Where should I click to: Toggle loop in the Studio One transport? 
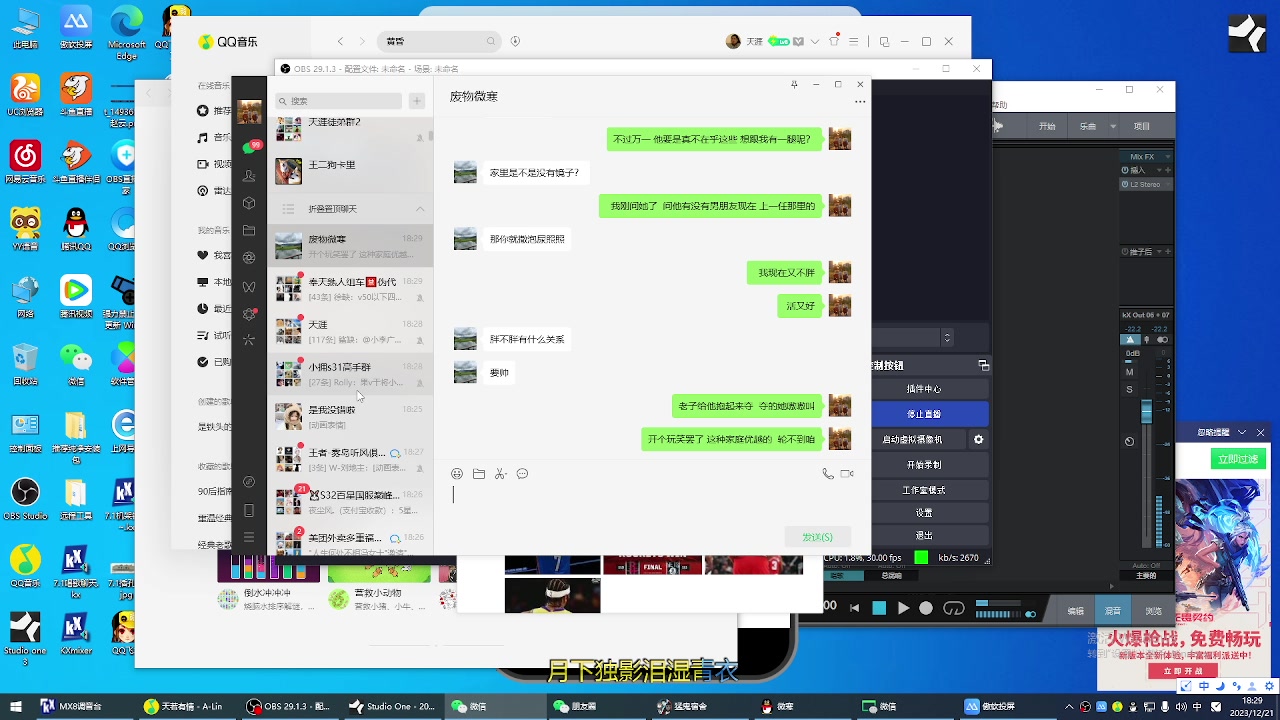click(954, 608)
